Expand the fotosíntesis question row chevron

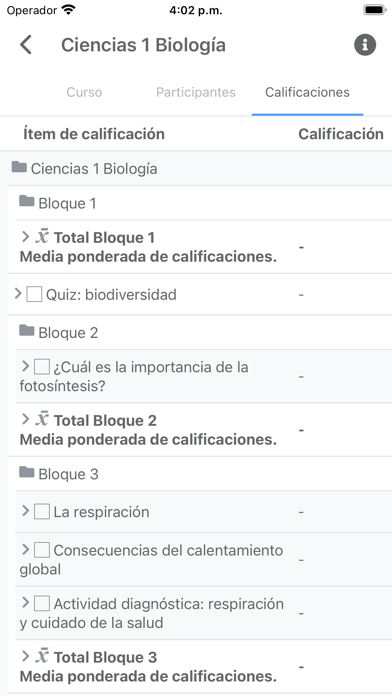[25, 366]
